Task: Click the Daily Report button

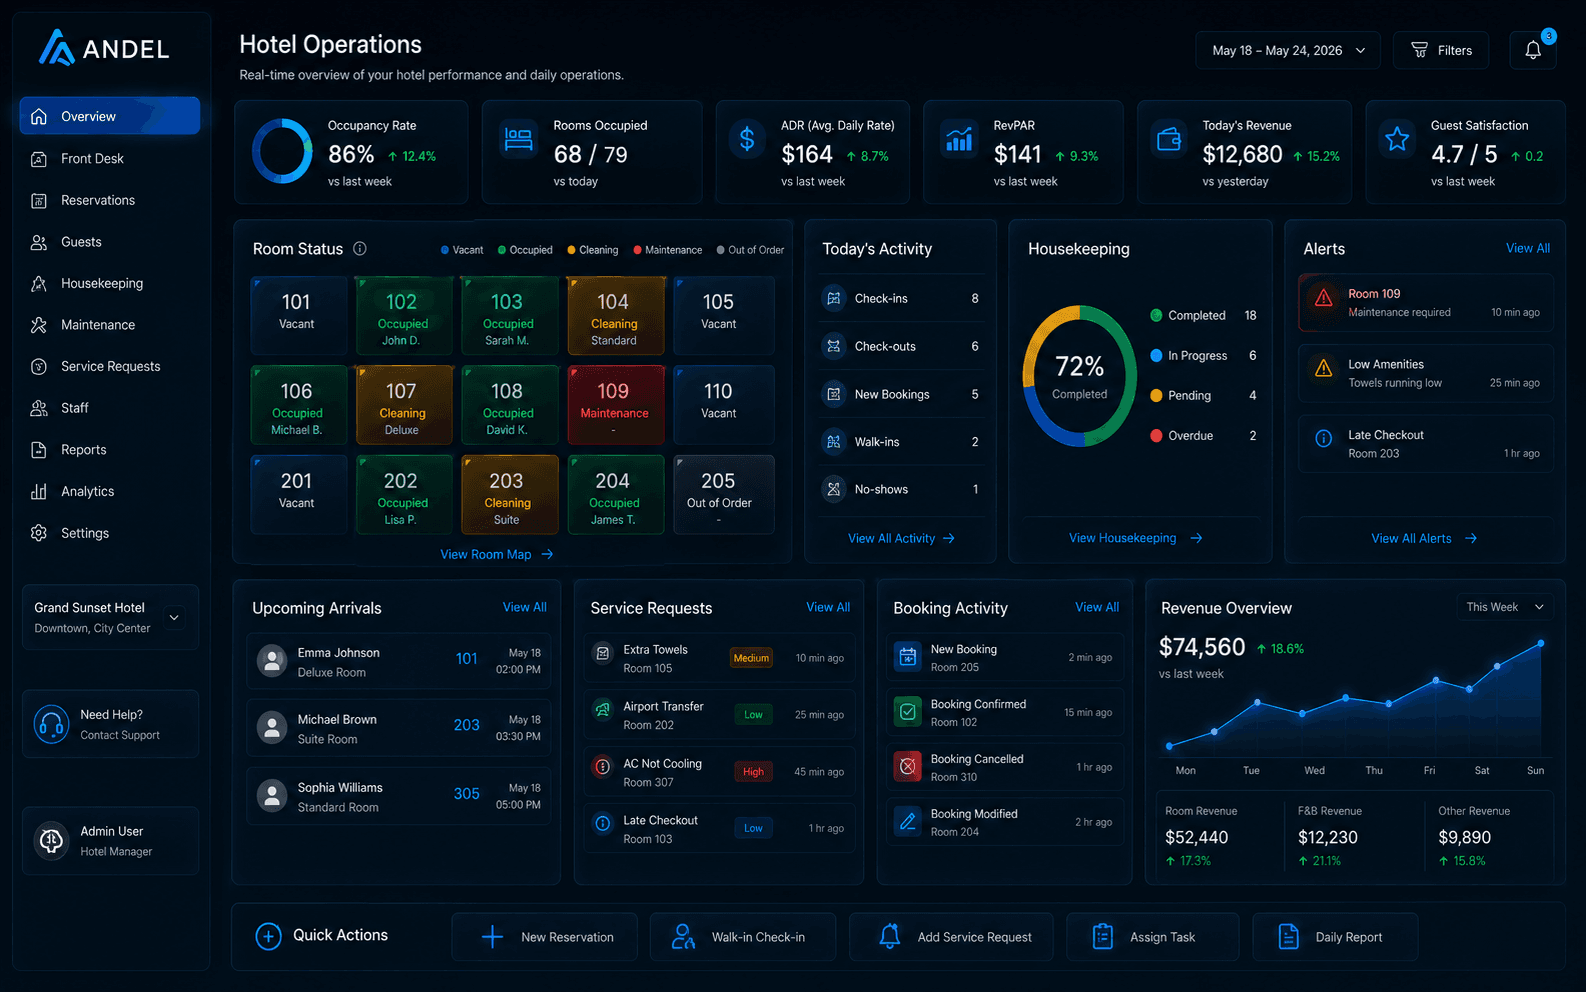Action: (1335, 937)
